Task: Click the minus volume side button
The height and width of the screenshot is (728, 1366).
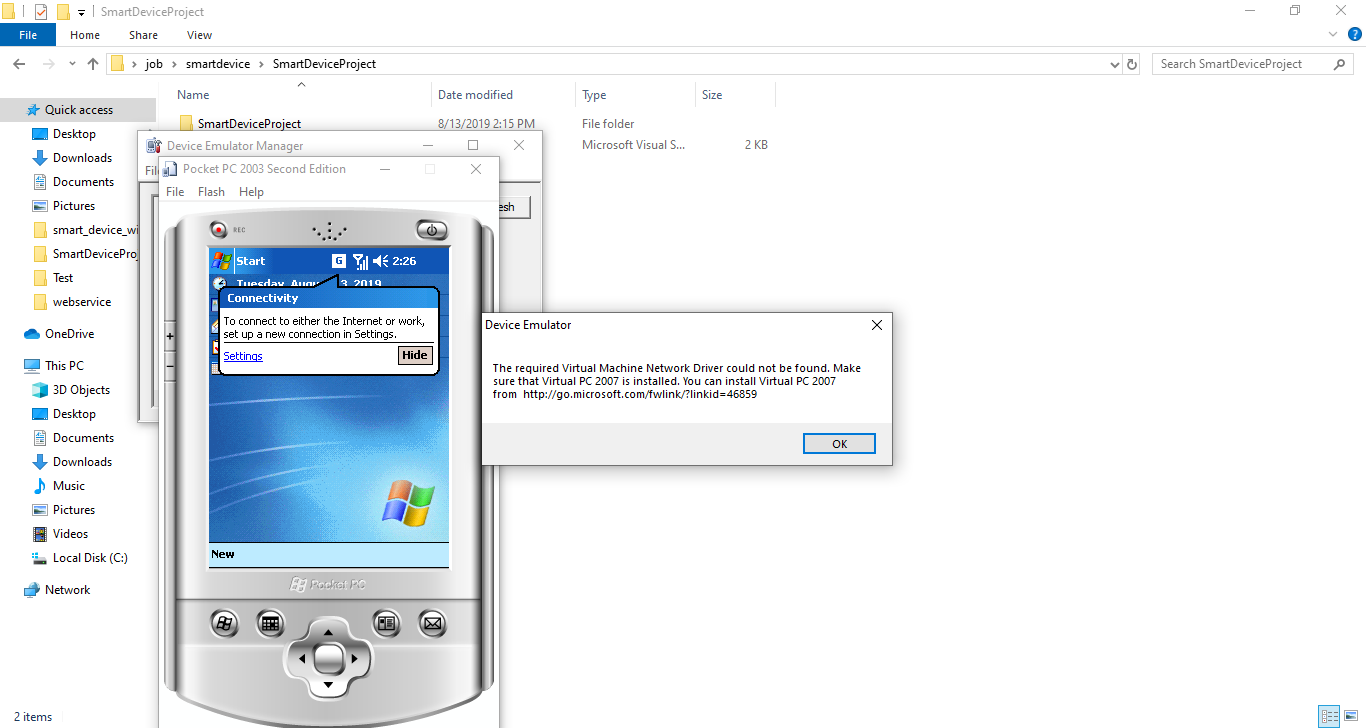Action: pos(169,366)
